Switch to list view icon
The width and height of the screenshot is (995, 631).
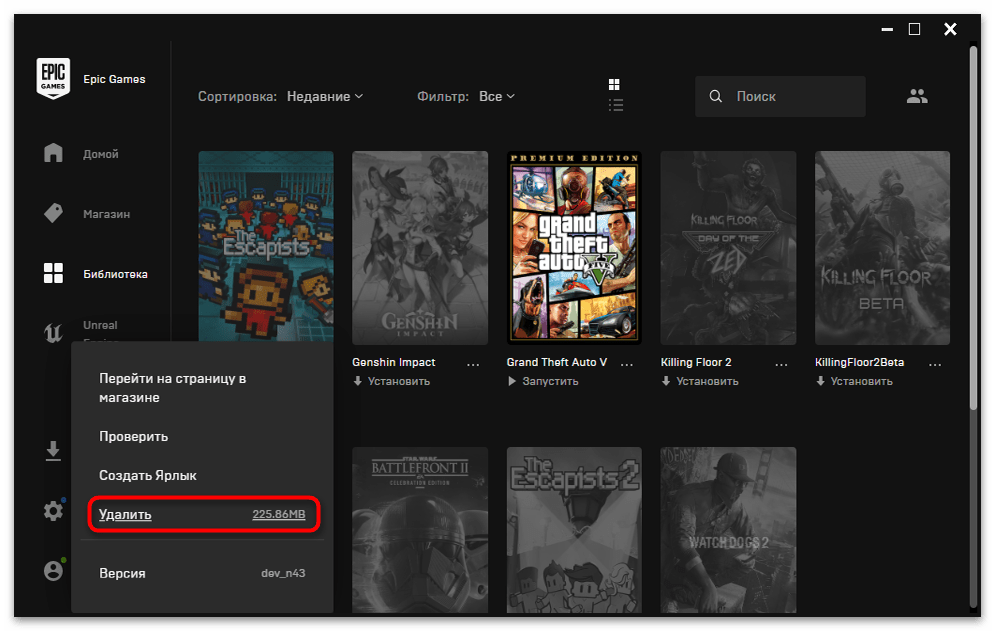(x=616, y=105)
